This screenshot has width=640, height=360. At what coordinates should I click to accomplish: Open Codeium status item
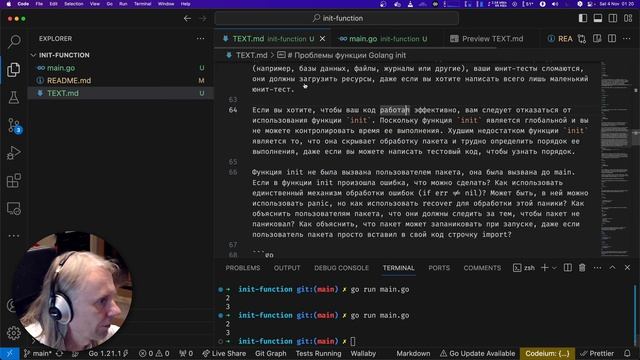(x=547, y=353)
